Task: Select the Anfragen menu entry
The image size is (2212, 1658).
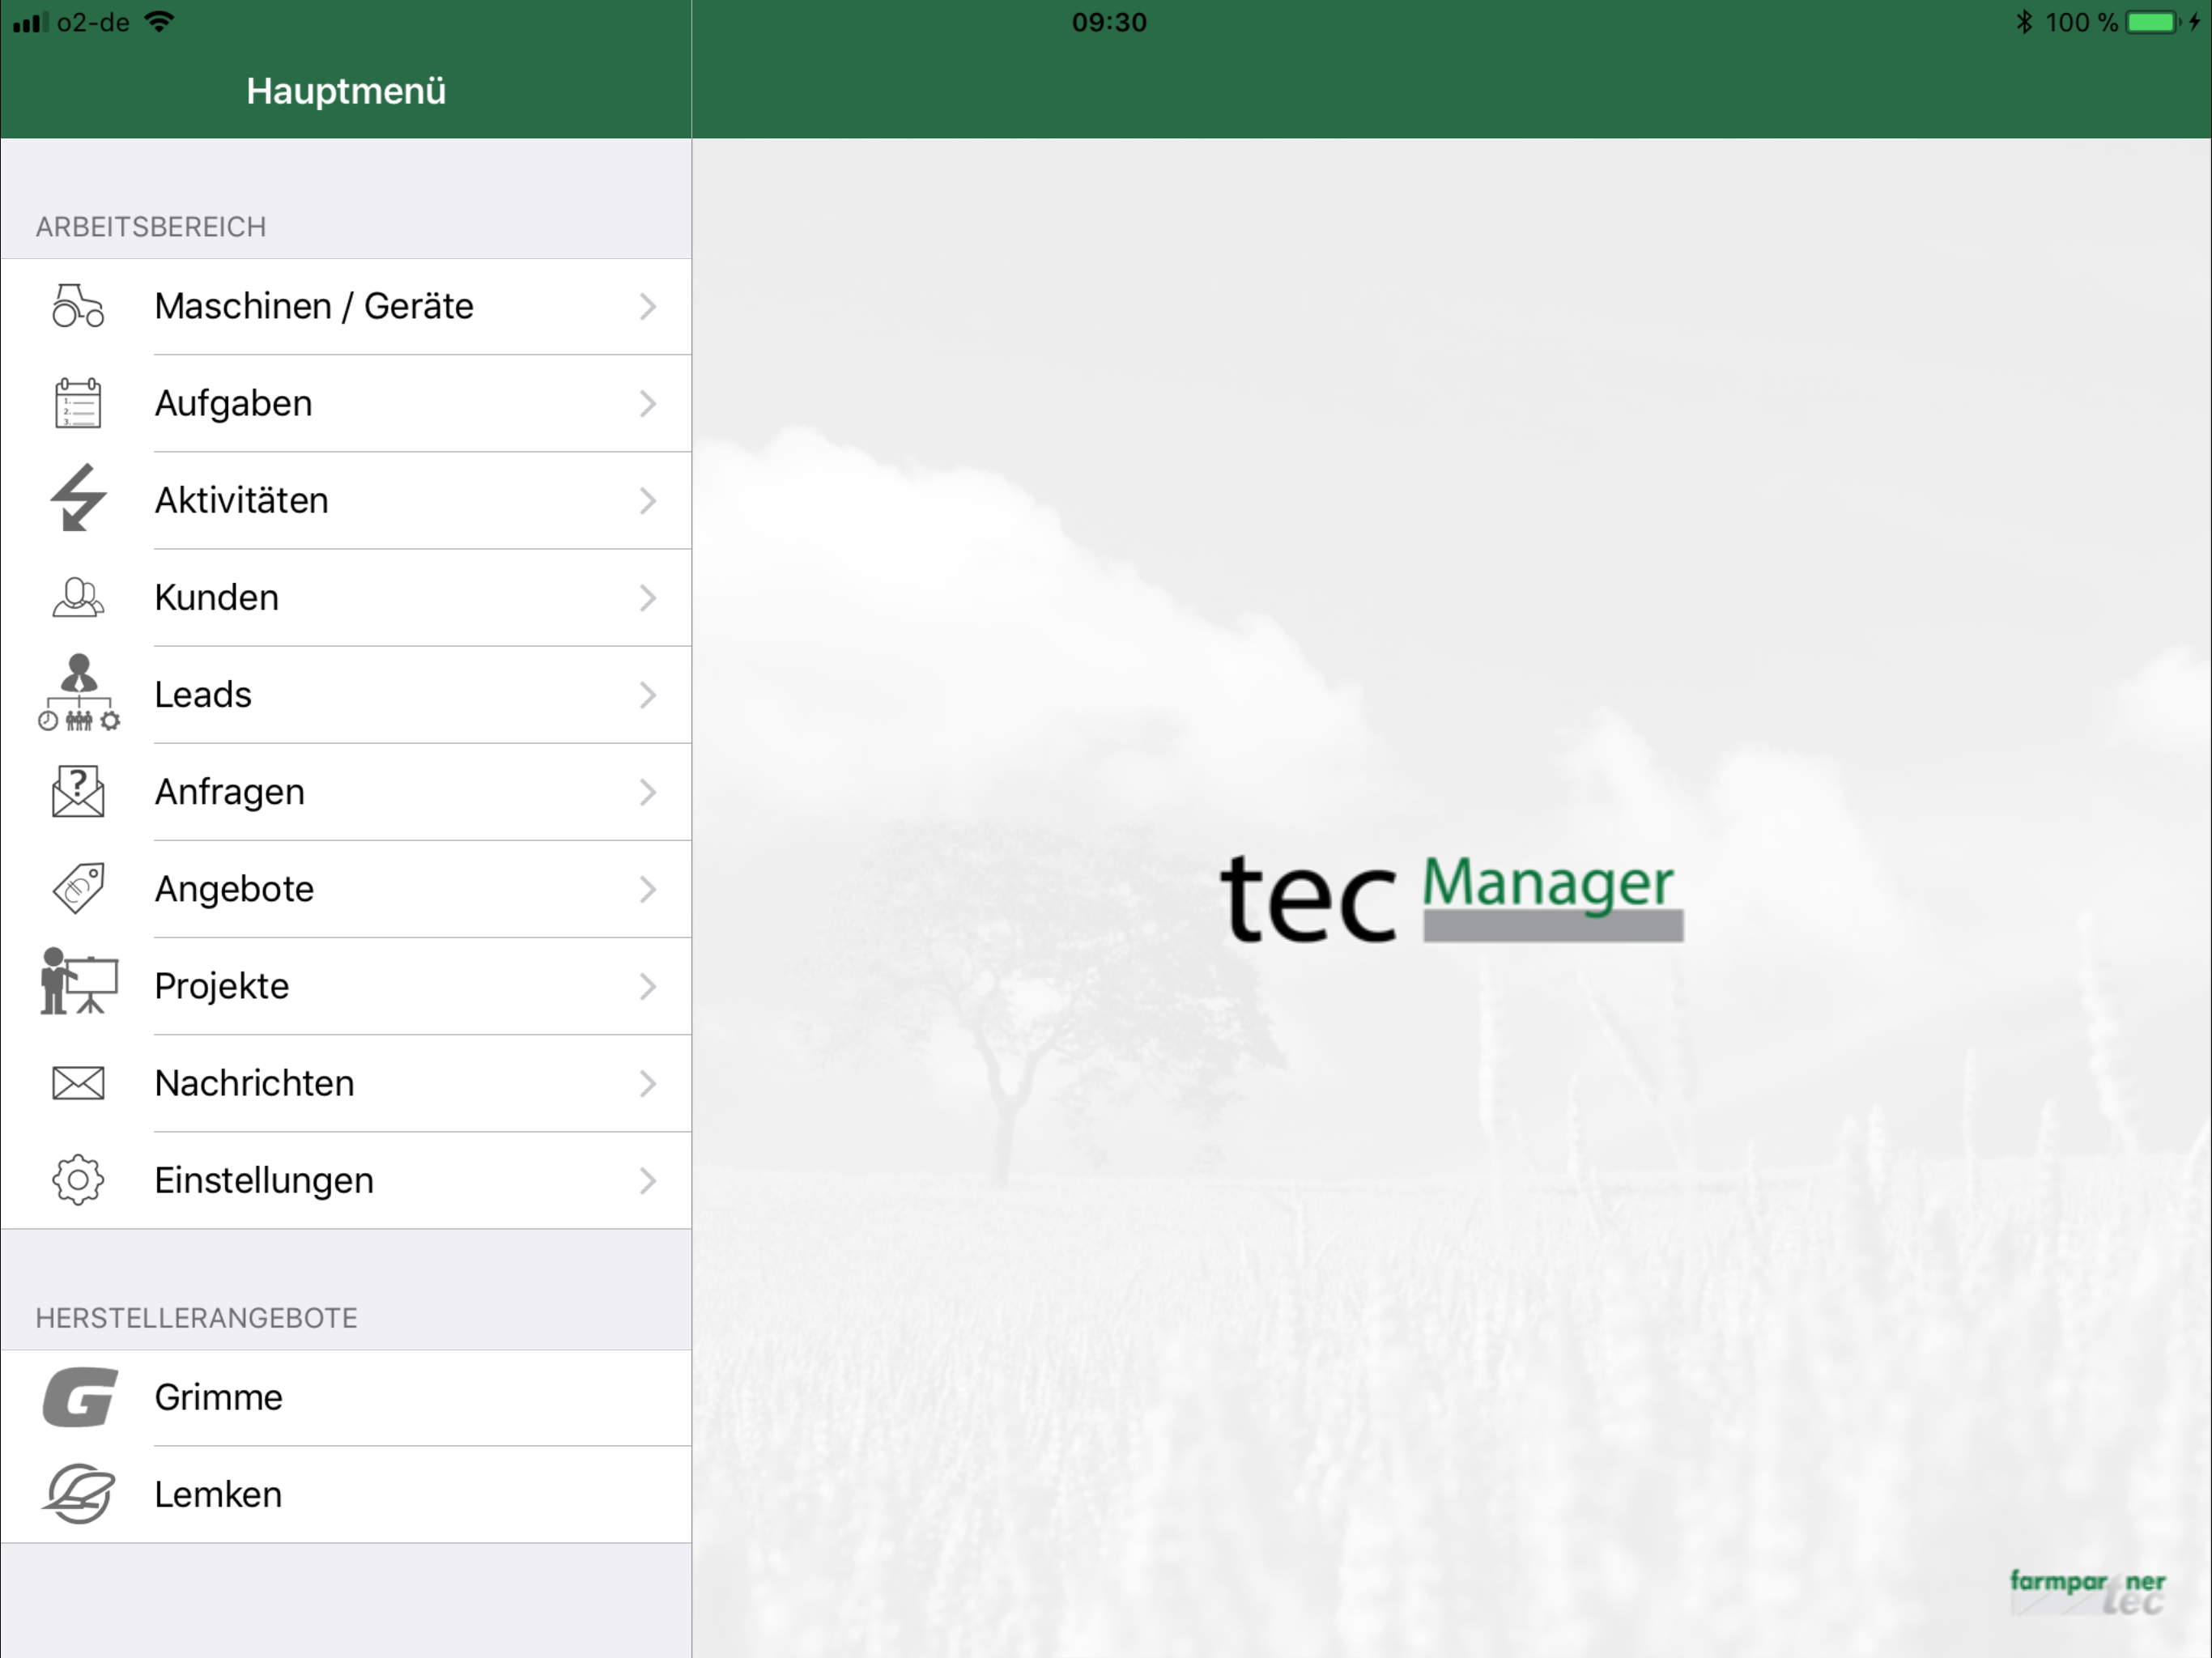Action: pos(346,792)
